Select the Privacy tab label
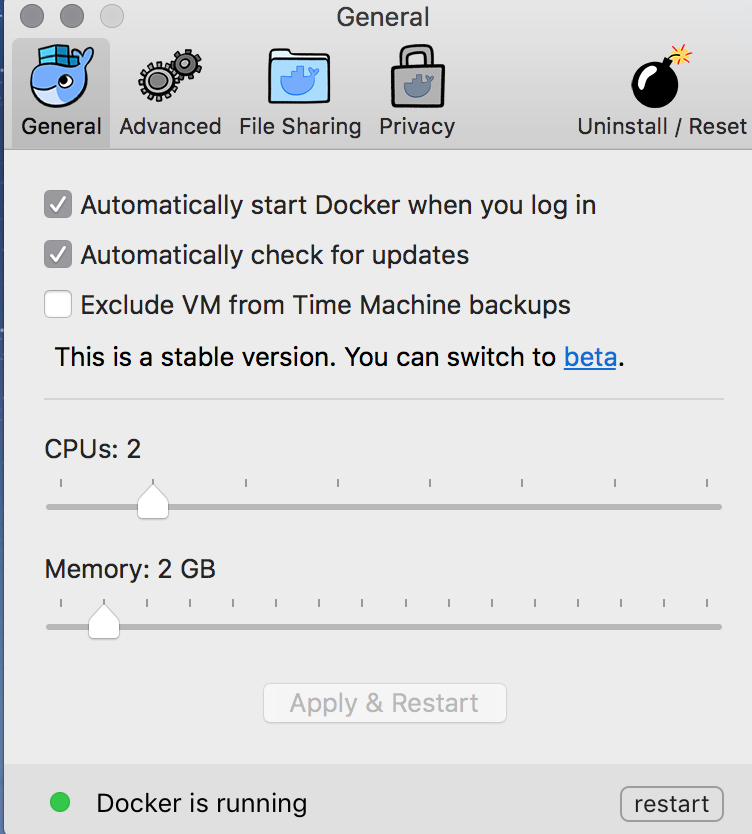 417,127
